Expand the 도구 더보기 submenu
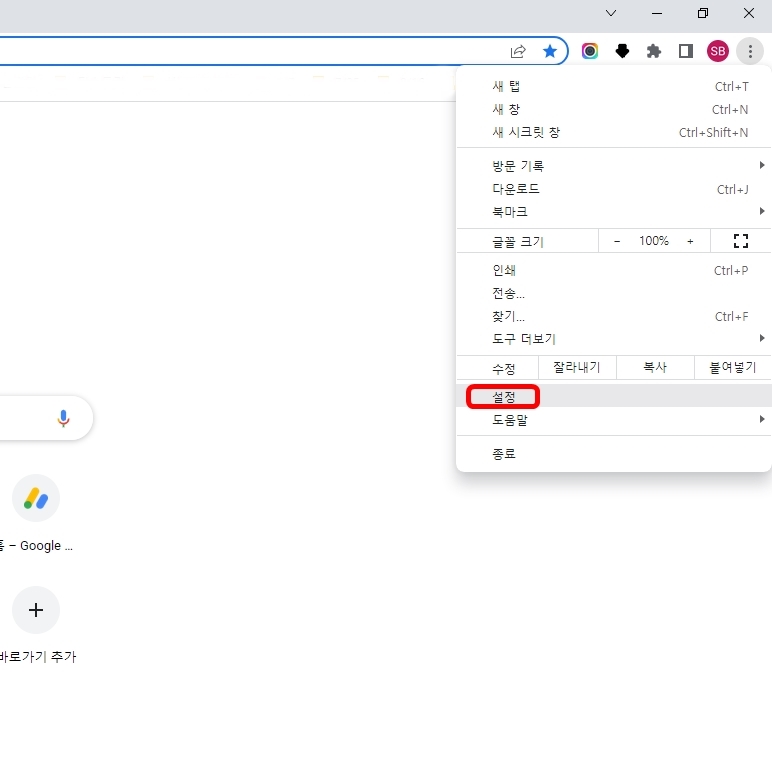The width and height of the screenshot is (772, 782). pyautogui.click(x=614, y=339)
